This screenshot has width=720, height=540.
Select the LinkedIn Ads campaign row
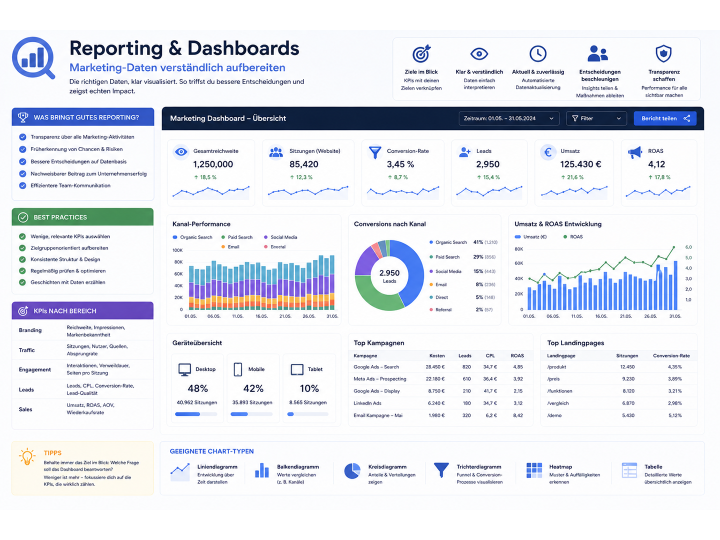coord(440,403)
